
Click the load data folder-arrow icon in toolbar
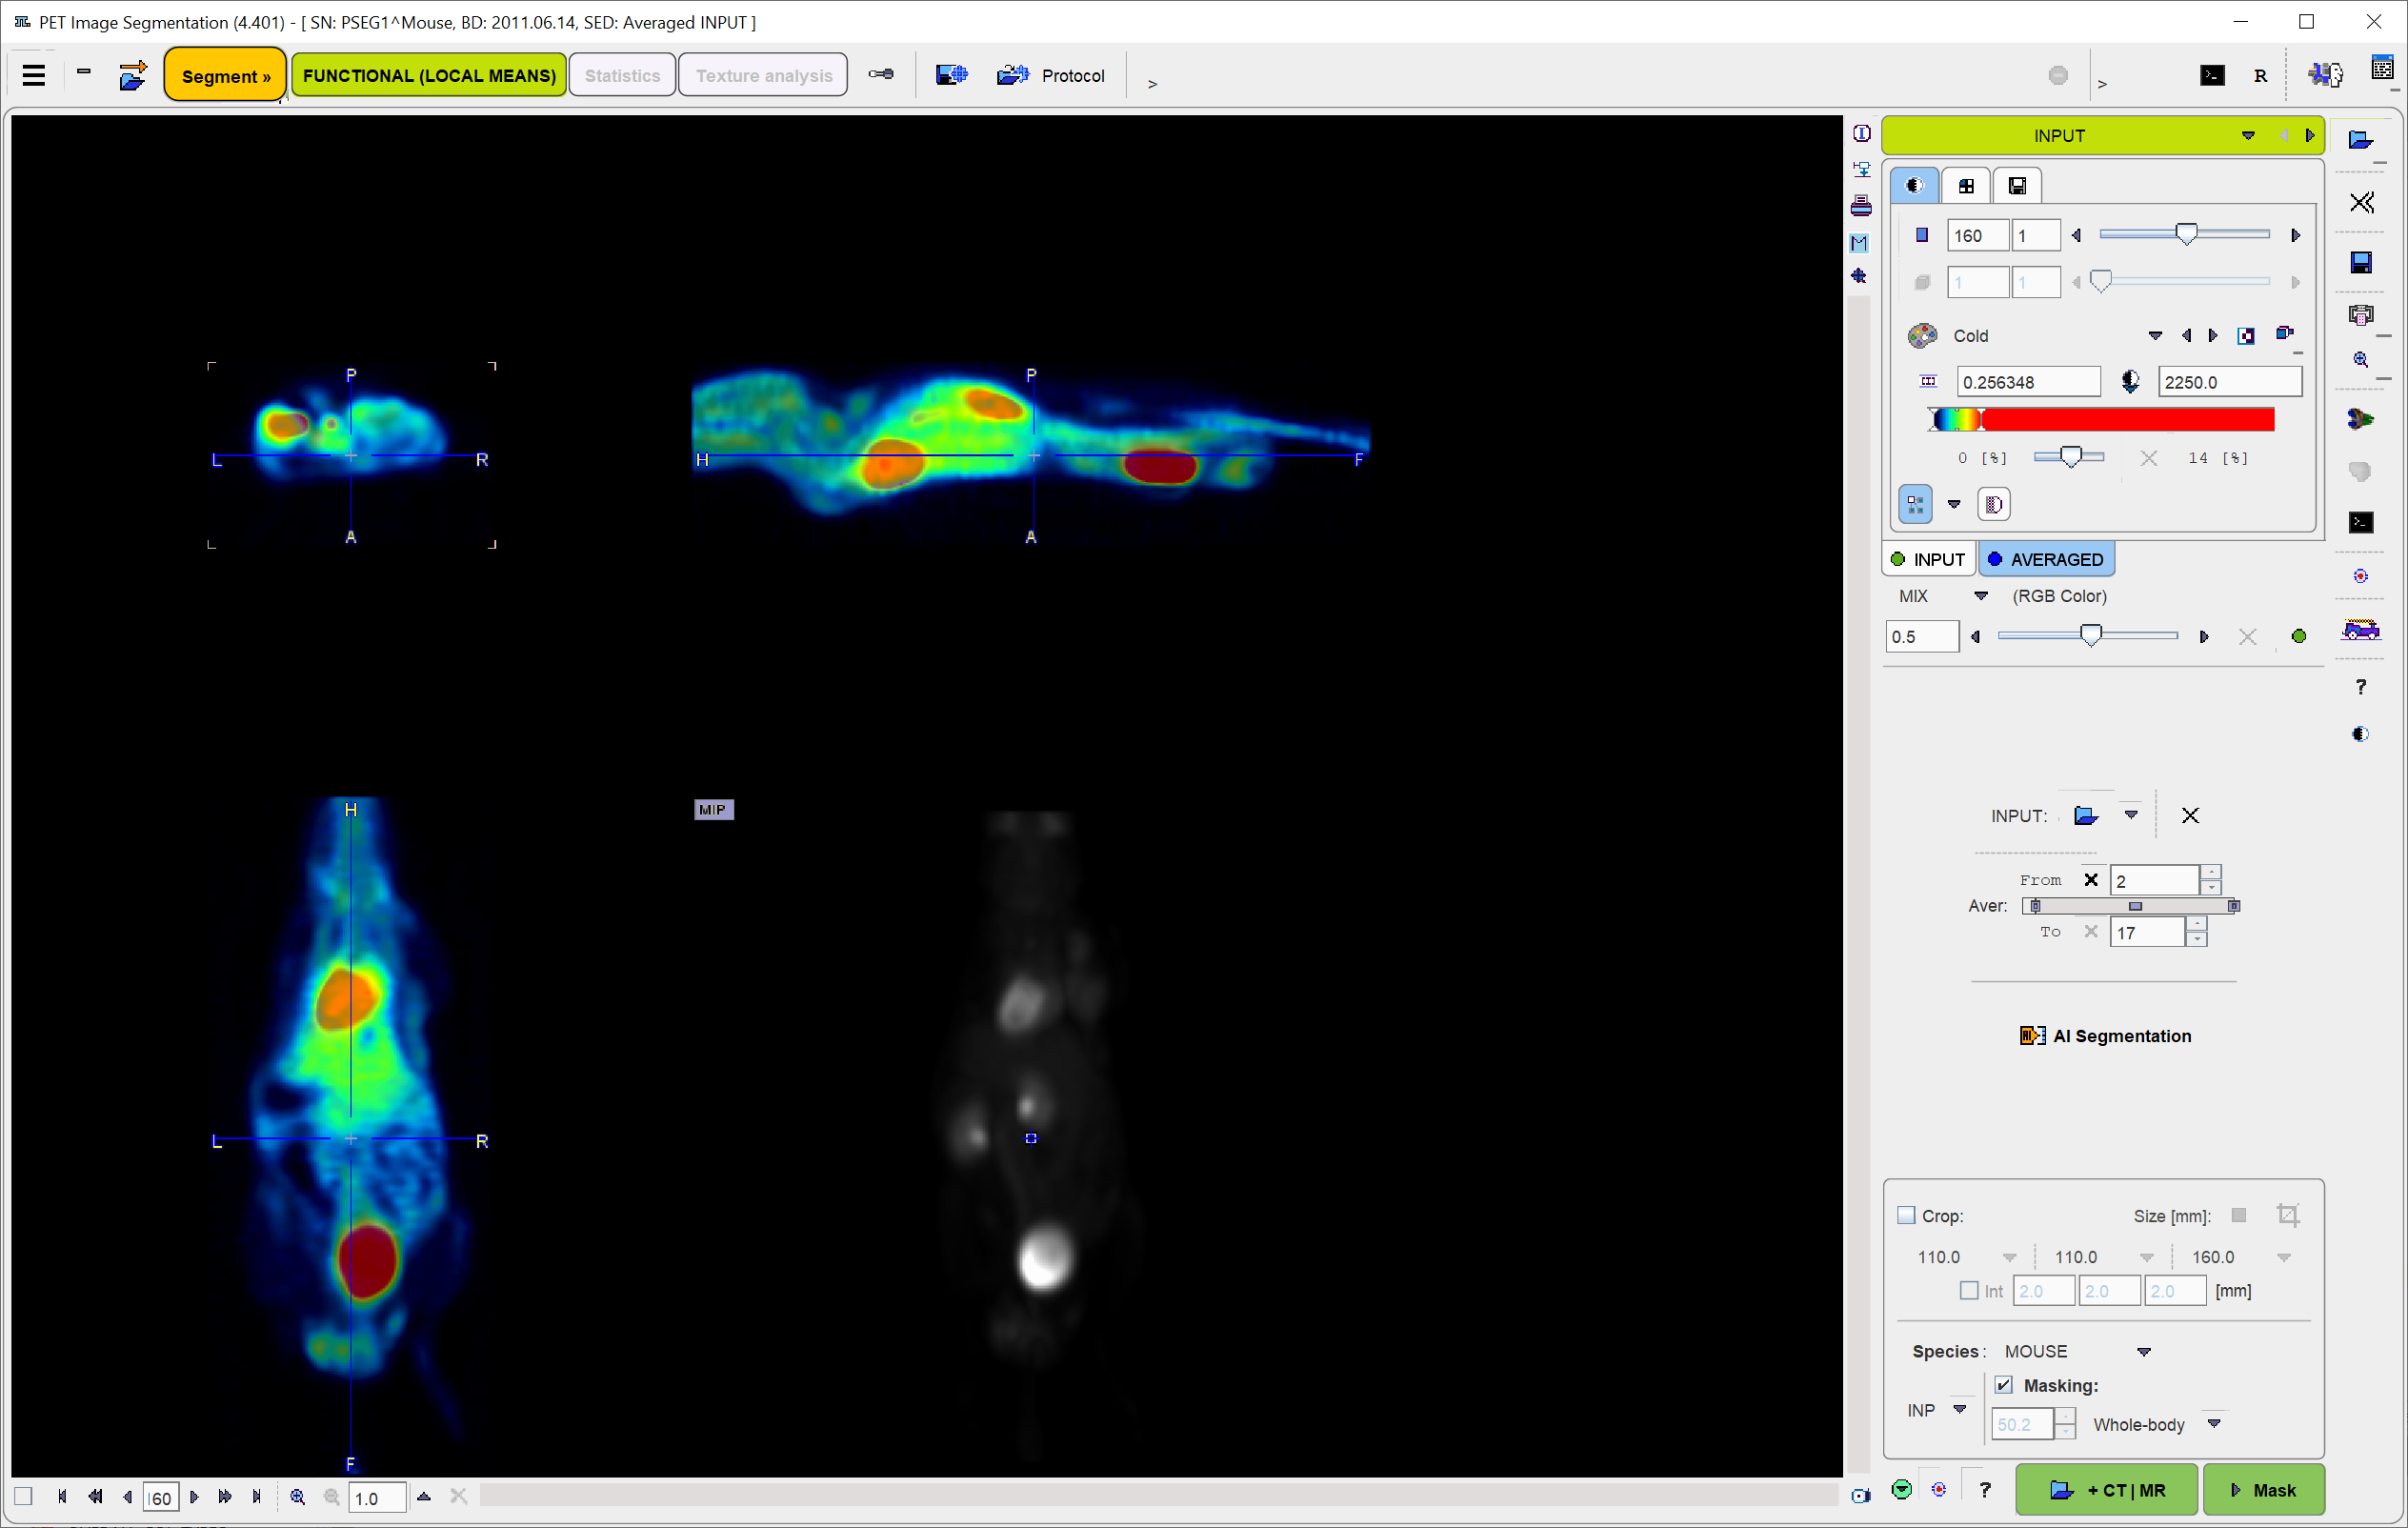132,76
